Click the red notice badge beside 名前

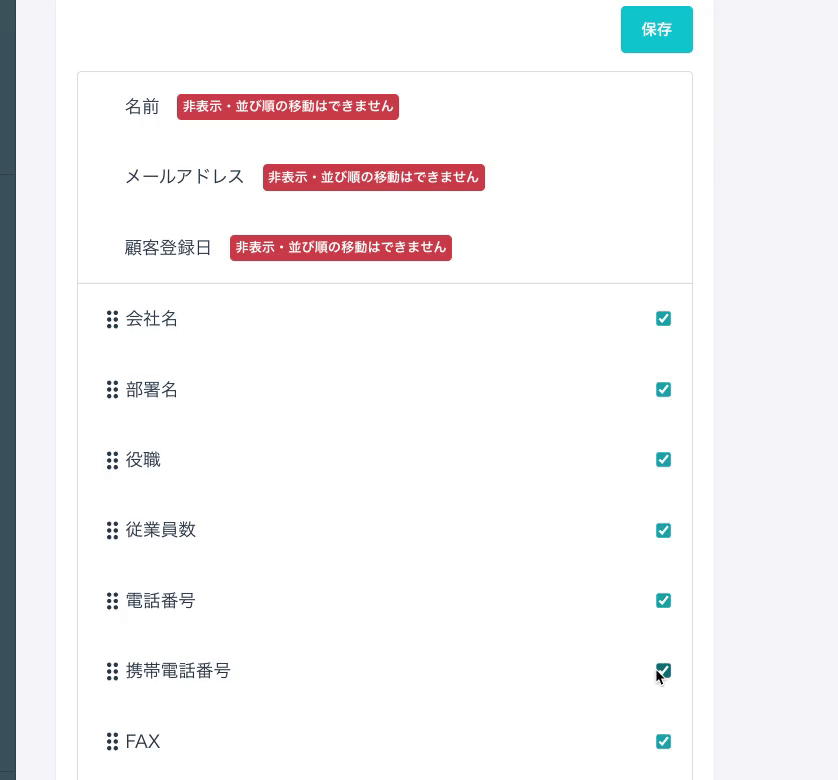pyautogui.click(x=288, y=107)
